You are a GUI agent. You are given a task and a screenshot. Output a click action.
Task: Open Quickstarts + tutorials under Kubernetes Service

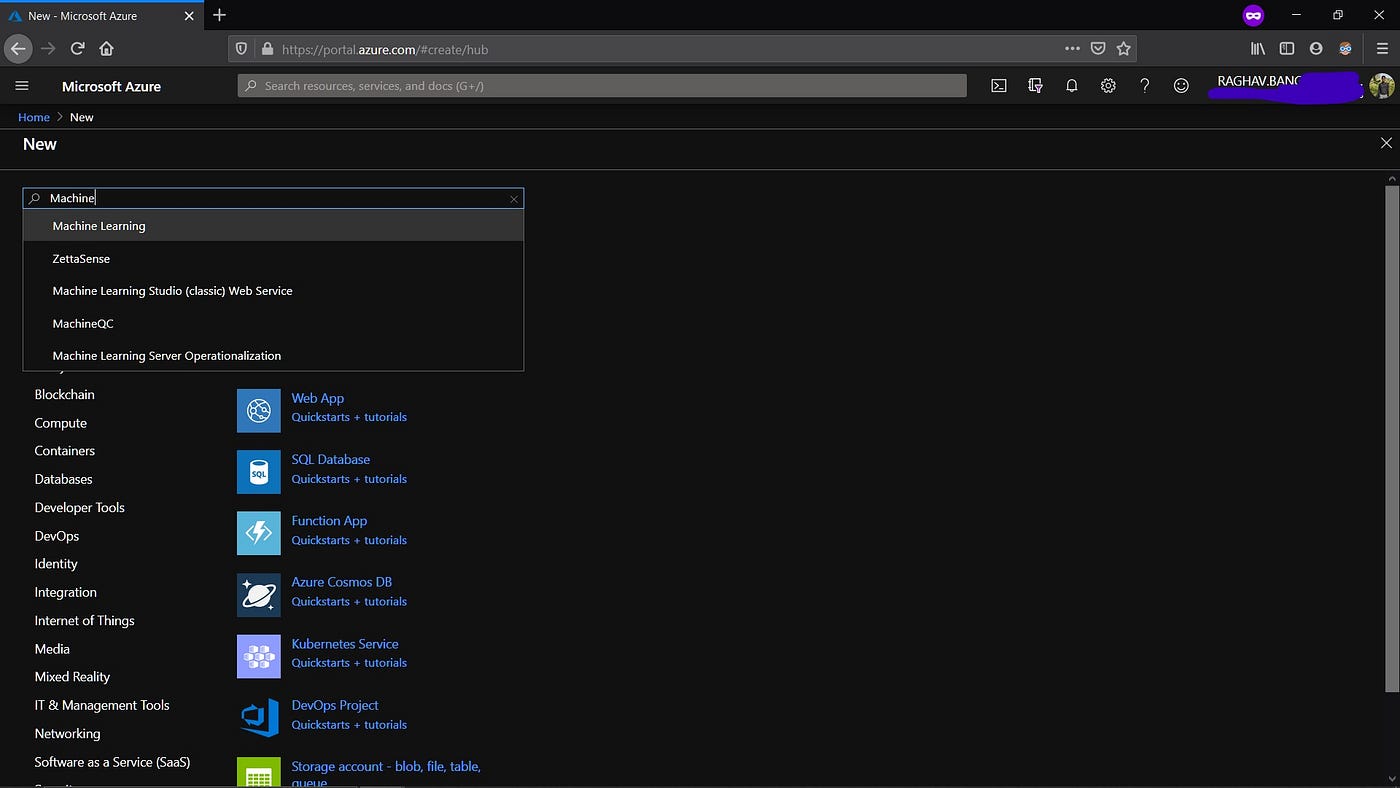[349, 663]
